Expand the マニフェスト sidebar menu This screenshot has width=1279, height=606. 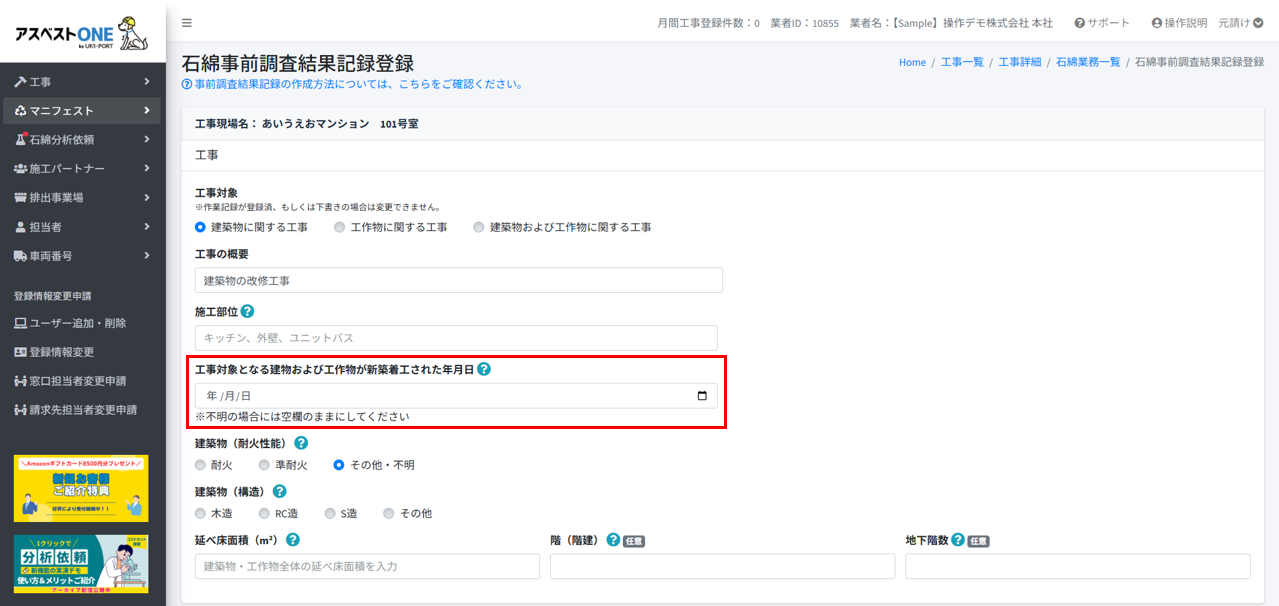point(82,111)
